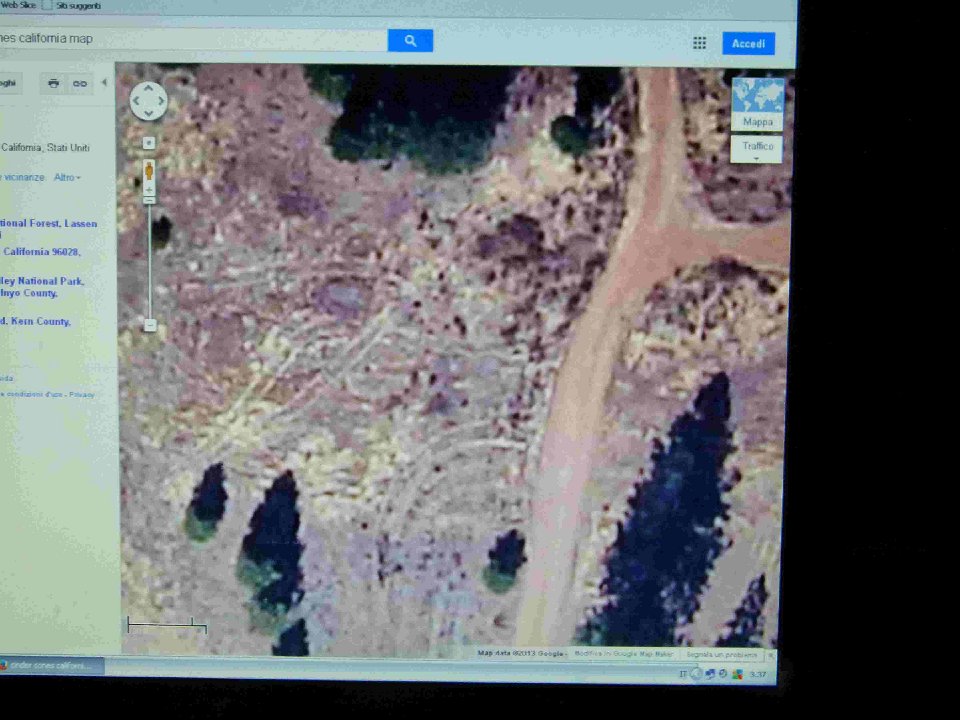Pan the map left with the left arrow
The image size is (960, 720).
click(x=136, y=101)
